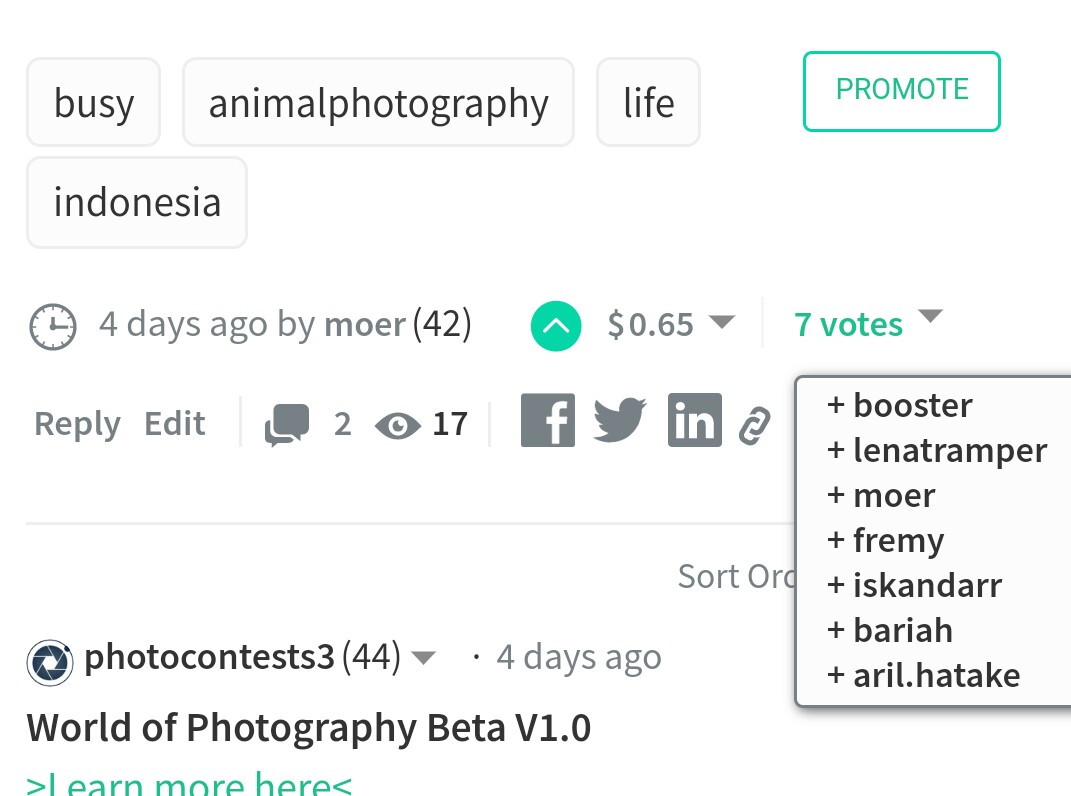Share post via LinkedIn icon
The width and height of the screenshot is (1071, 796).
click(695, 420)
